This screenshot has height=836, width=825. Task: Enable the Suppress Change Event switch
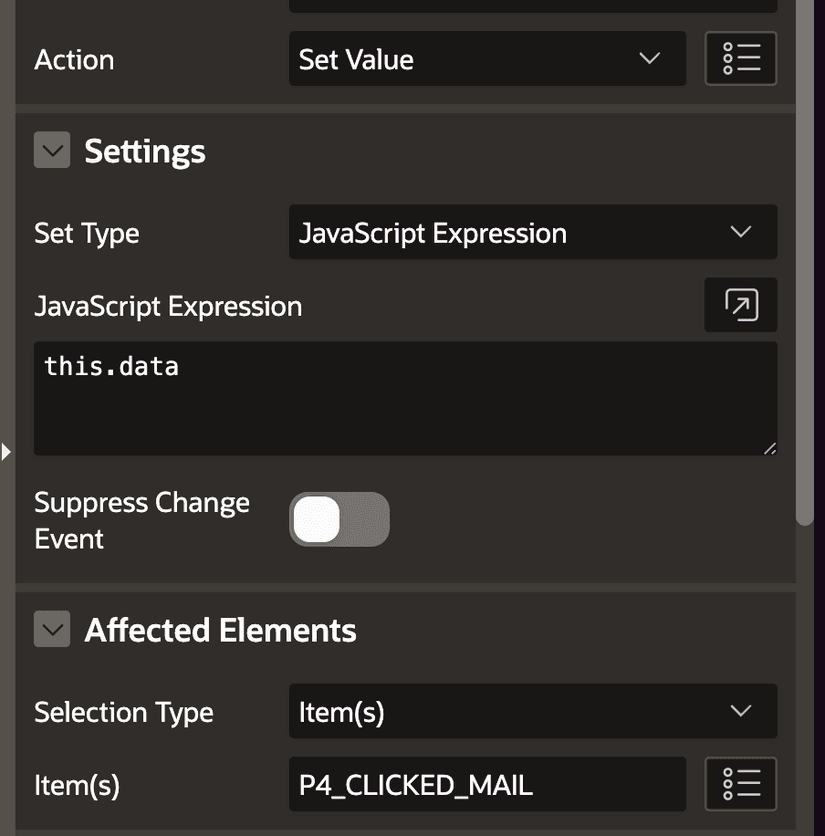(339, 518)
